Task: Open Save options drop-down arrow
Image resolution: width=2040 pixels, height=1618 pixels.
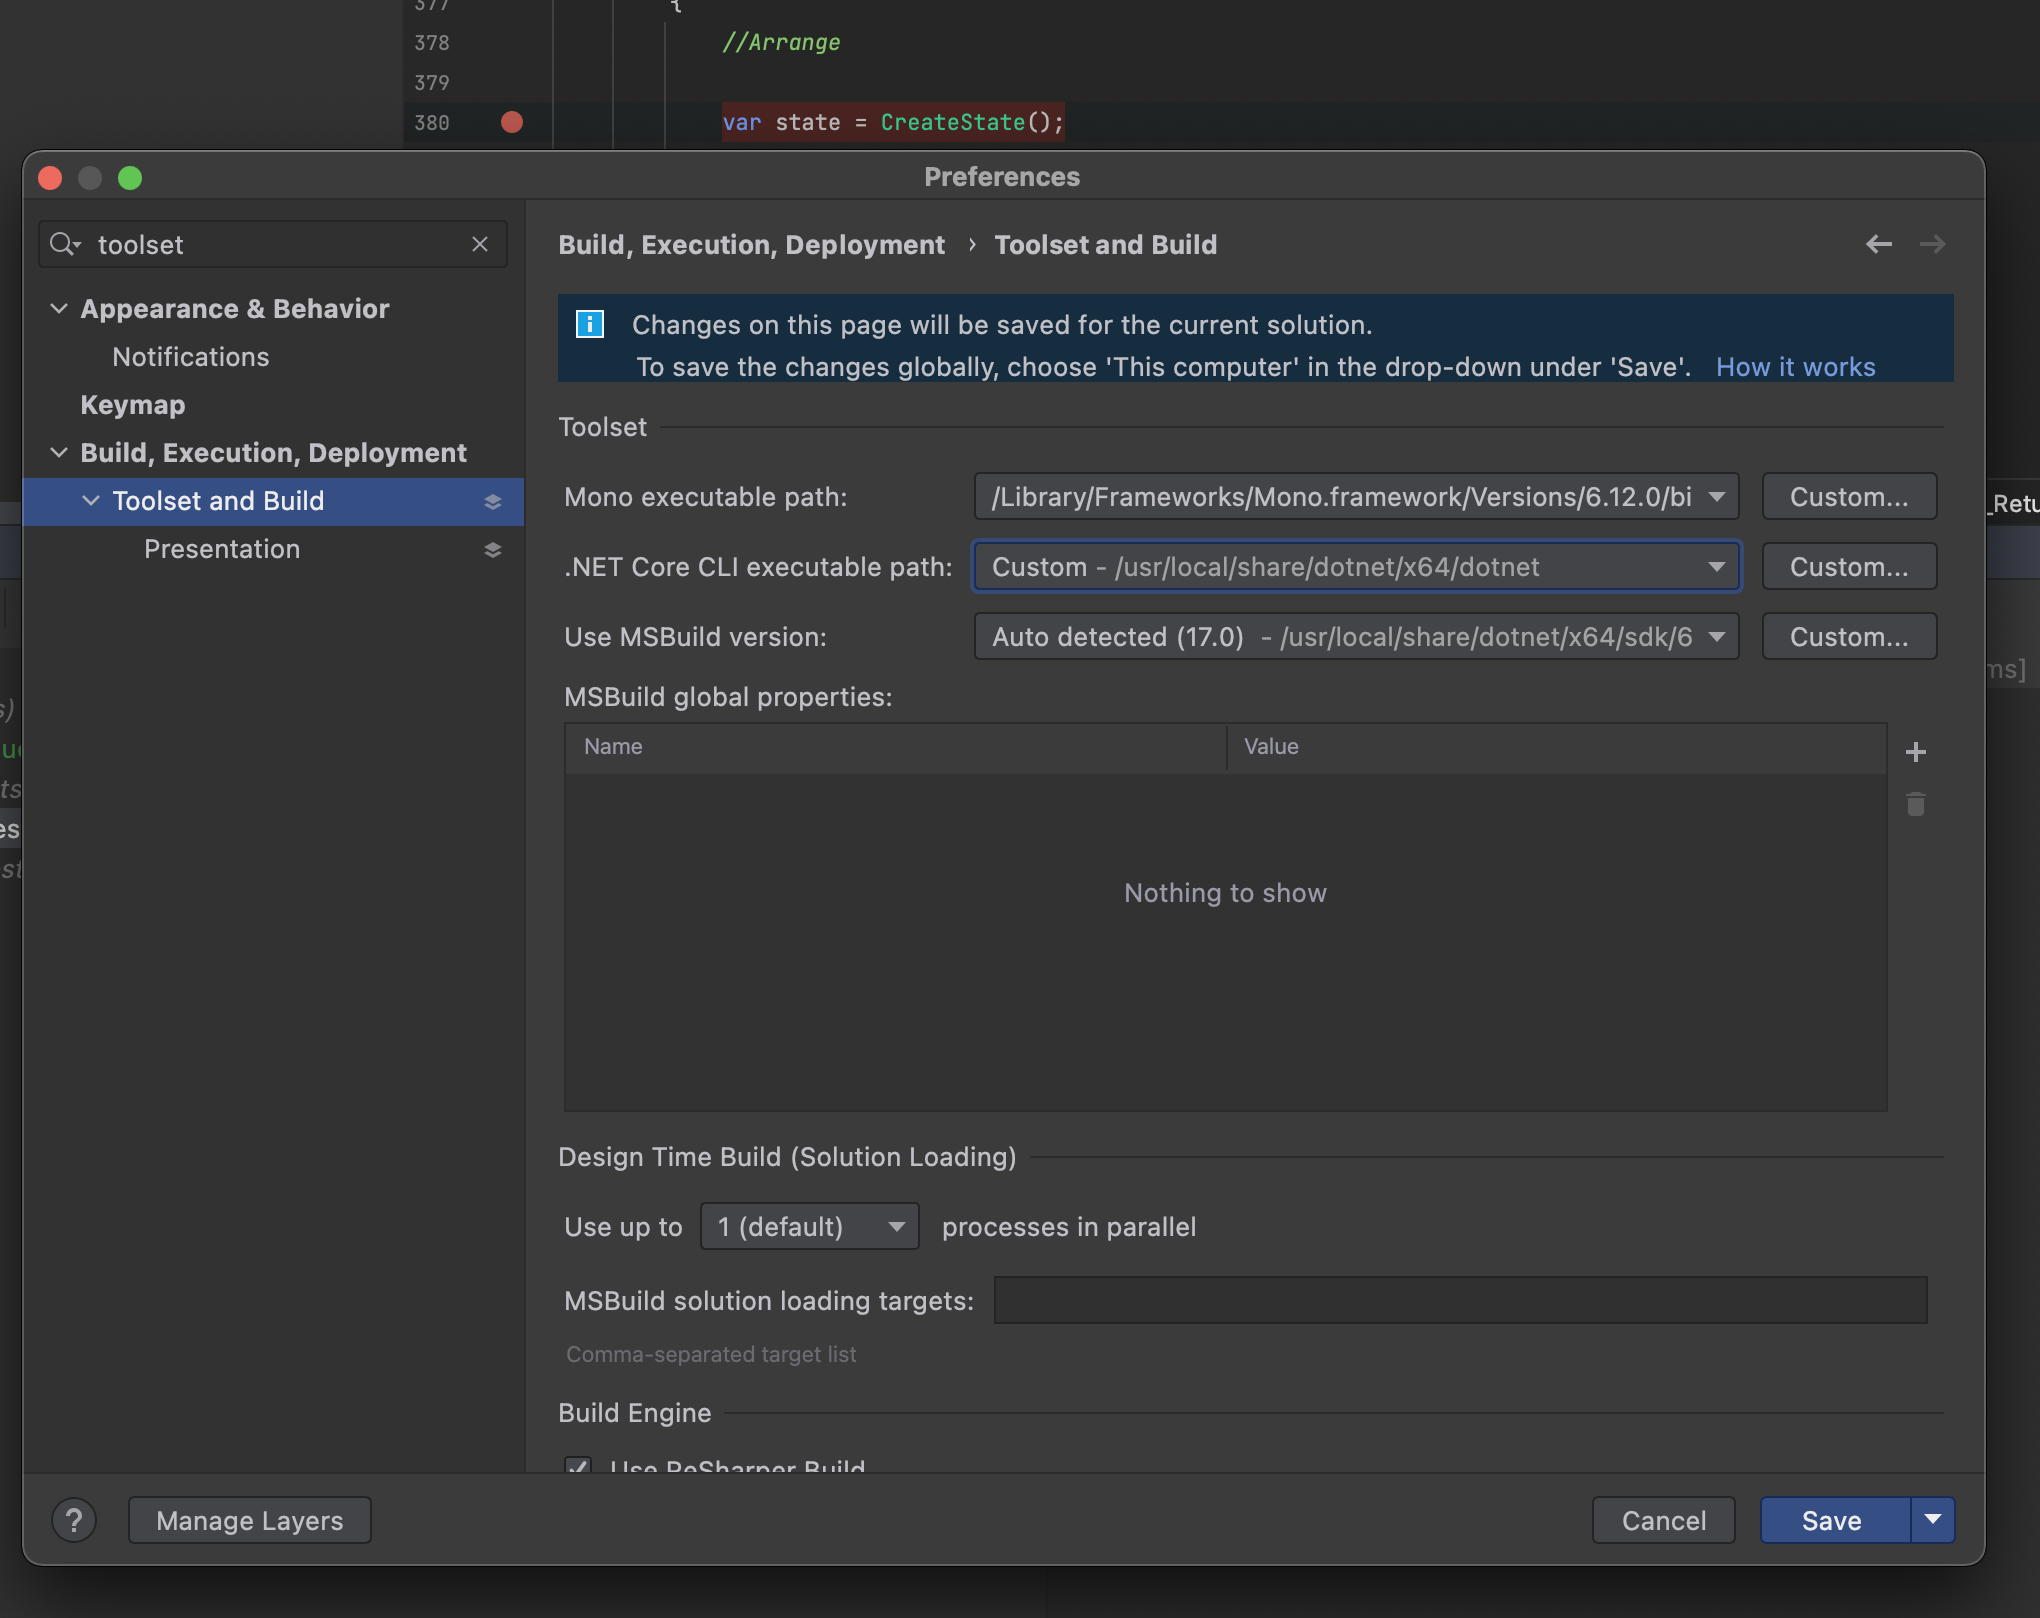Action: coord(1932,1520)
